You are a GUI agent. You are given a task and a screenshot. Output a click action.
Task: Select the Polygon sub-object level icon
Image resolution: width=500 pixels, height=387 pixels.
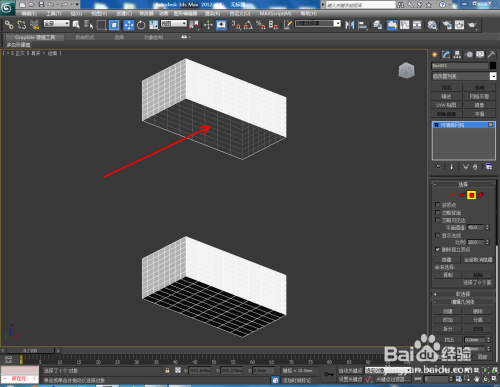point(471,195)
